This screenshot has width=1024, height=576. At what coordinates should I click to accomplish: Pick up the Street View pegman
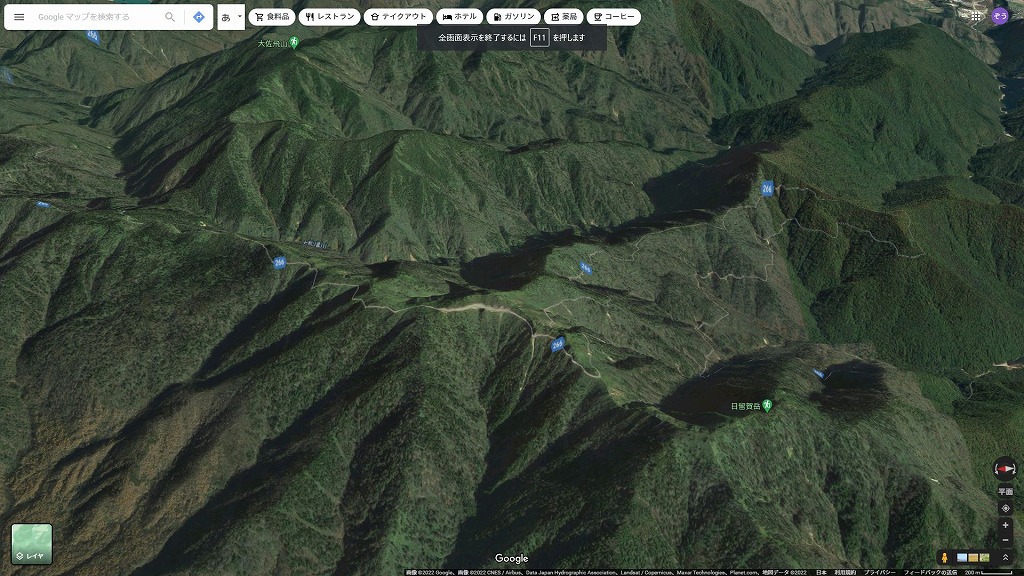click(943, 557)
